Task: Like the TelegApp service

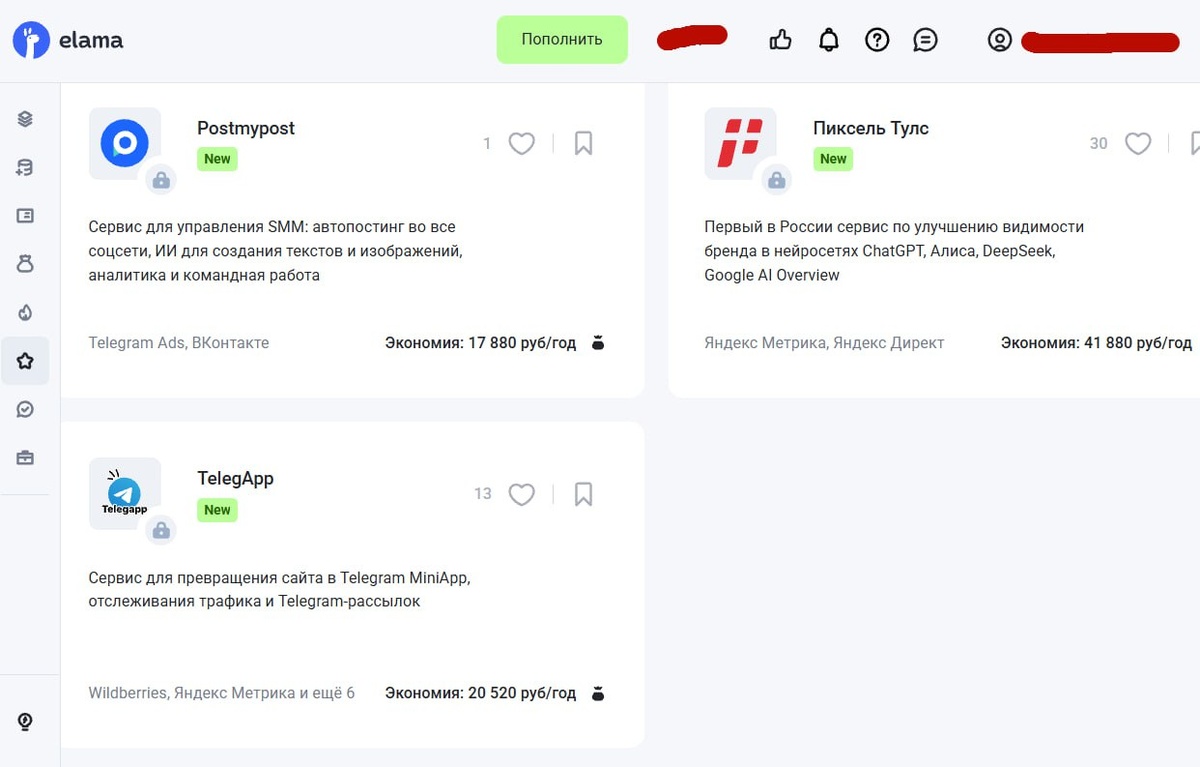Action: point(521,494)
